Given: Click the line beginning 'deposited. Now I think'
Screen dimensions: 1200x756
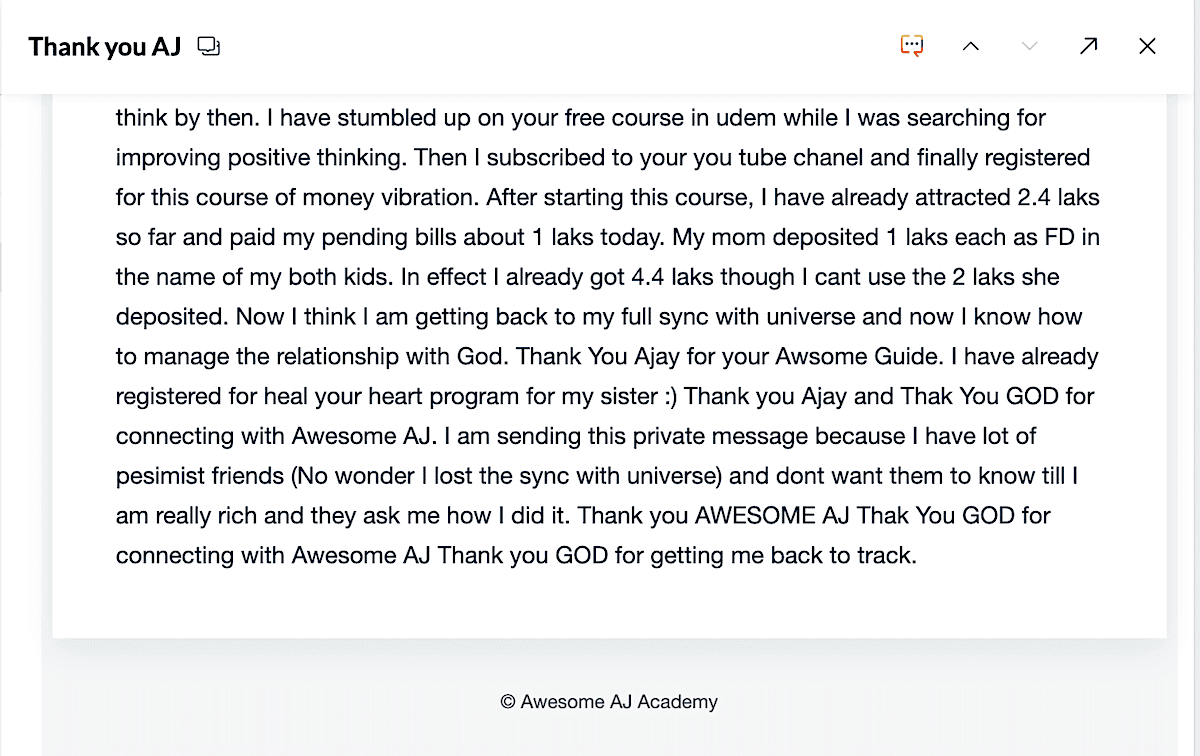Looking at the screenshot, I should tap(599, 317).
